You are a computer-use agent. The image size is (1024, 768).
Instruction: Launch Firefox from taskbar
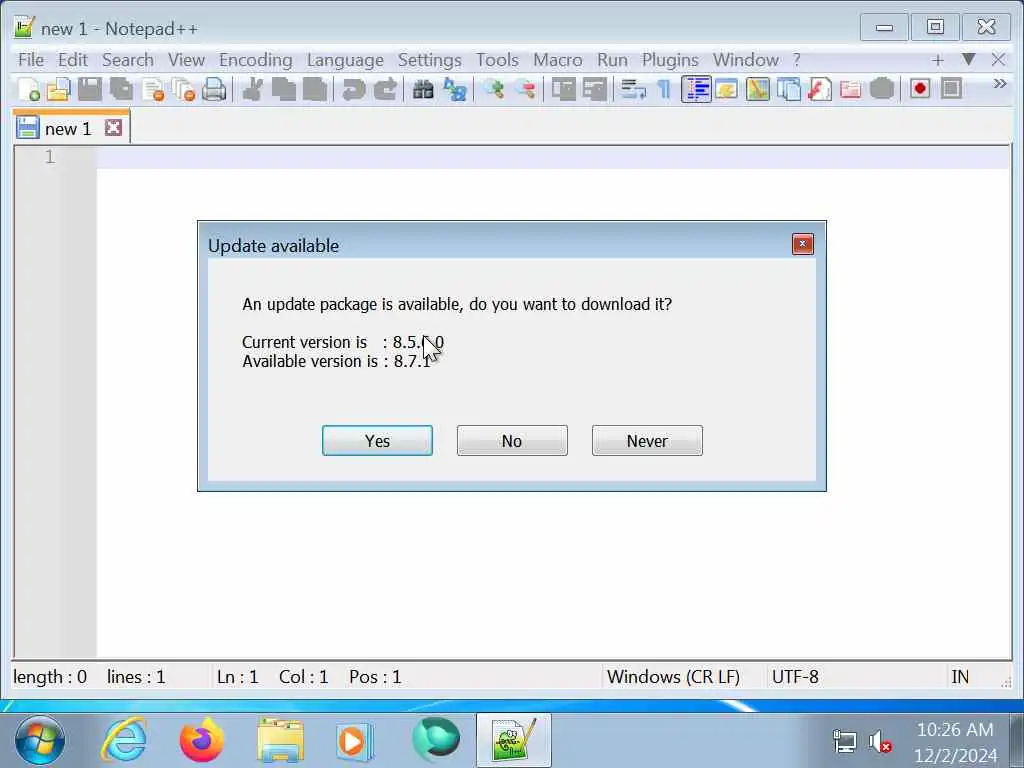pos(202,741)
